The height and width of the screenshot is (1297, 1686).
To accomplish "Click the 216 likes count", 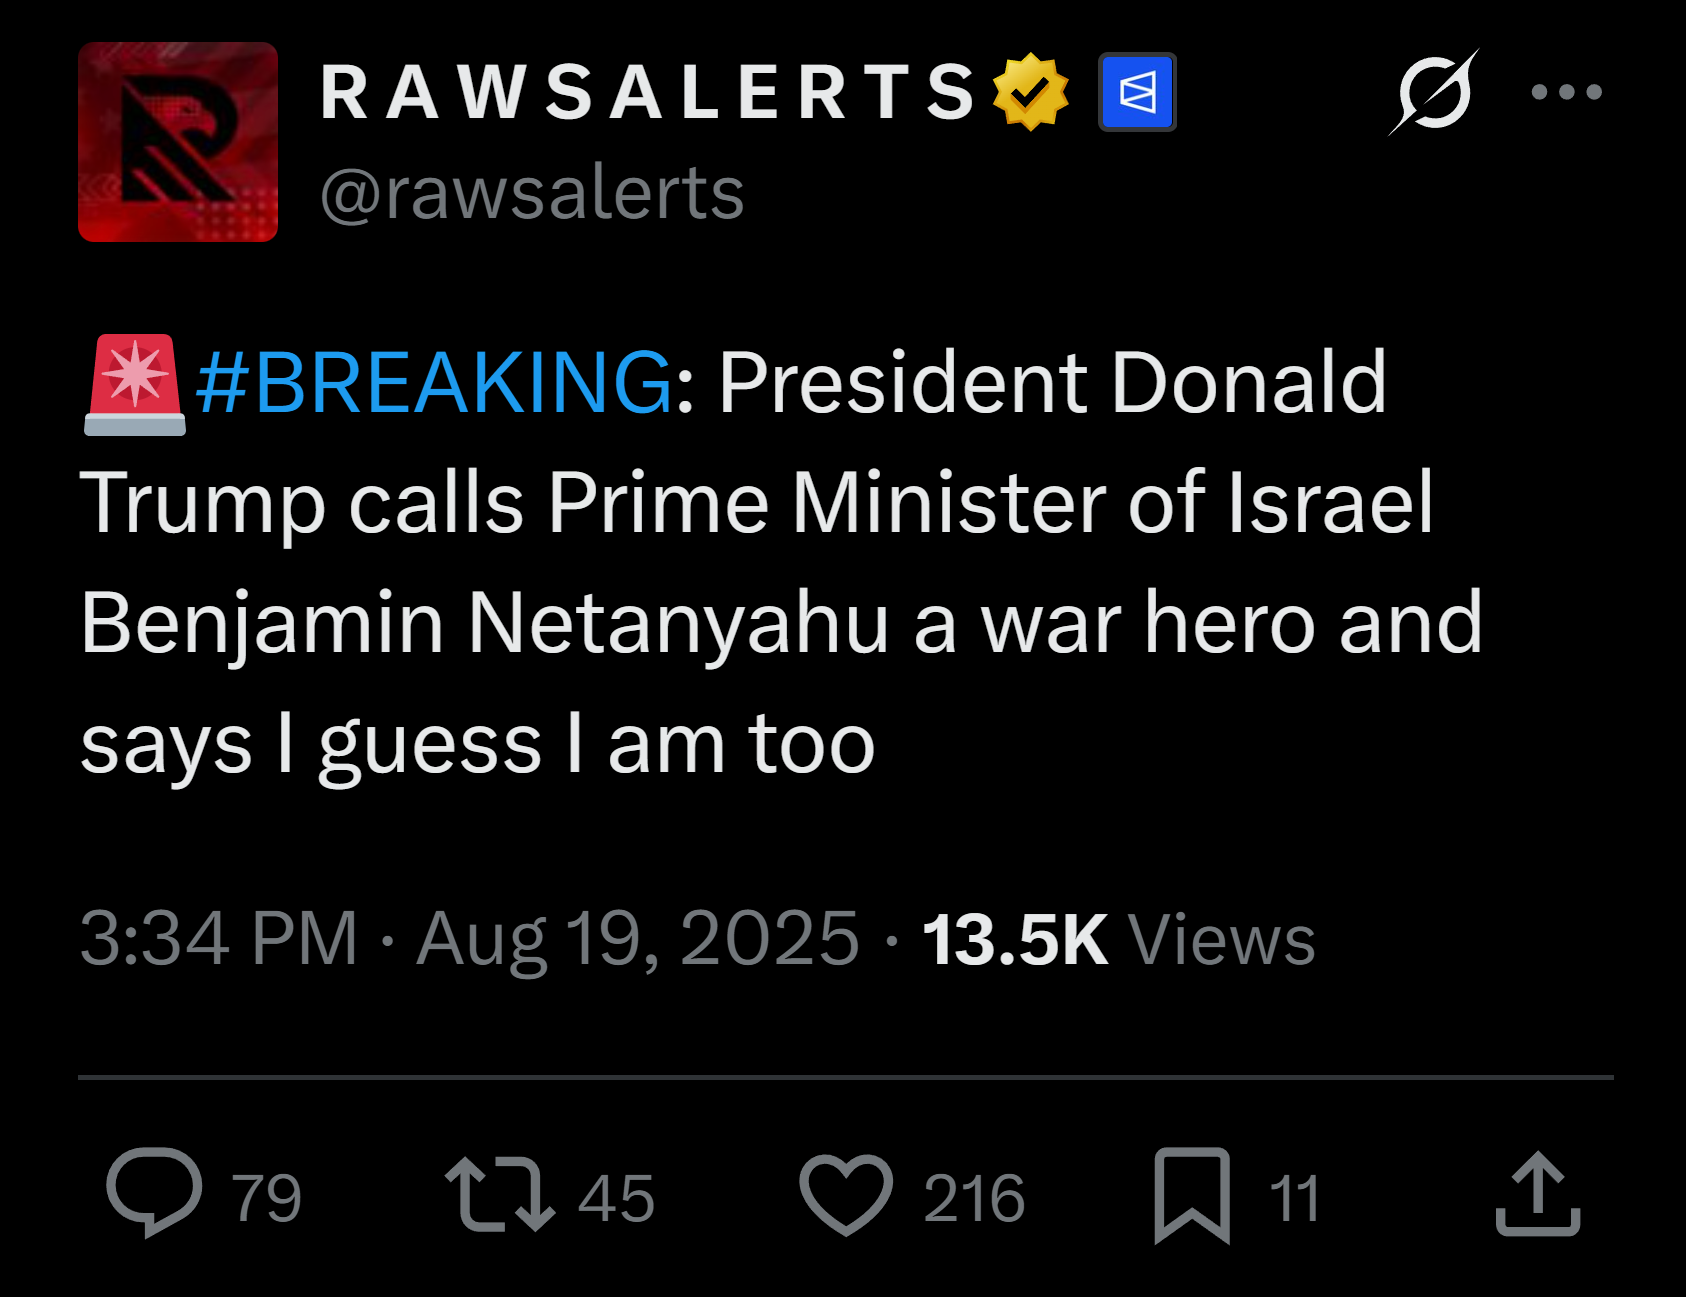I will pos(974,1197).
